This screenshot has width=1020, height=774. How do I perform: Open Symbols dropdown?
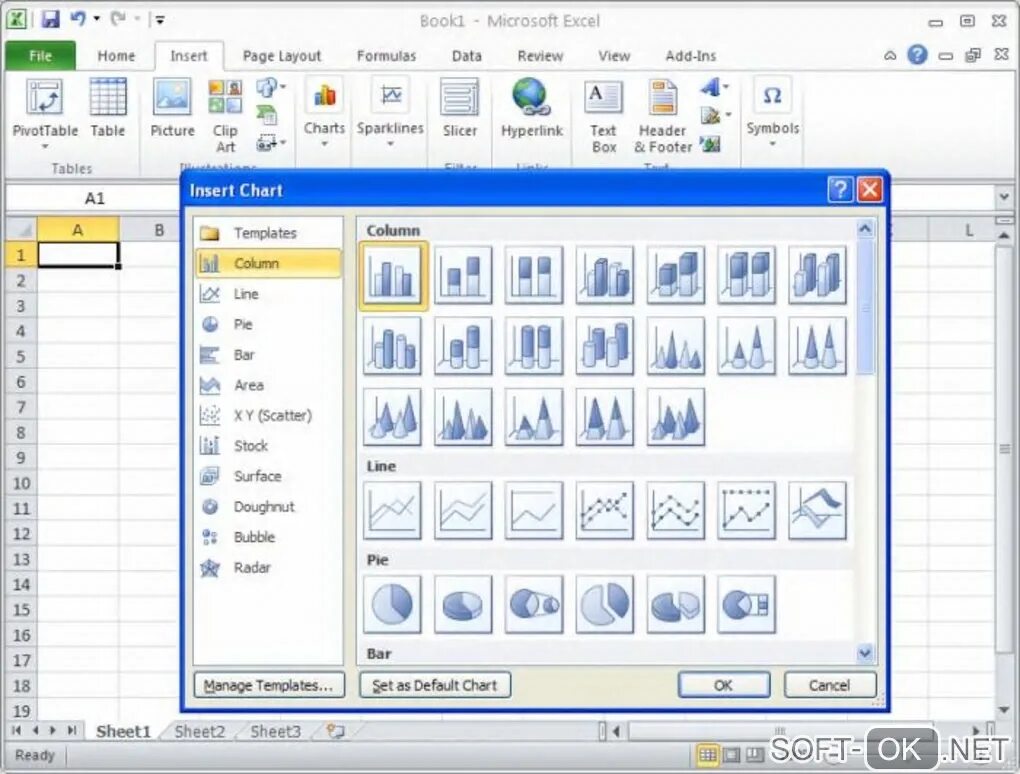(x=772, y=112)
